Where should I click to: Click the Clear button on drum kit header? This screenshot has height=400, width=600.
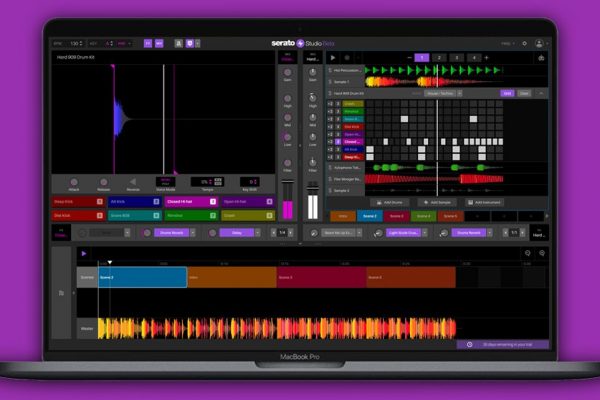[524, 93]
